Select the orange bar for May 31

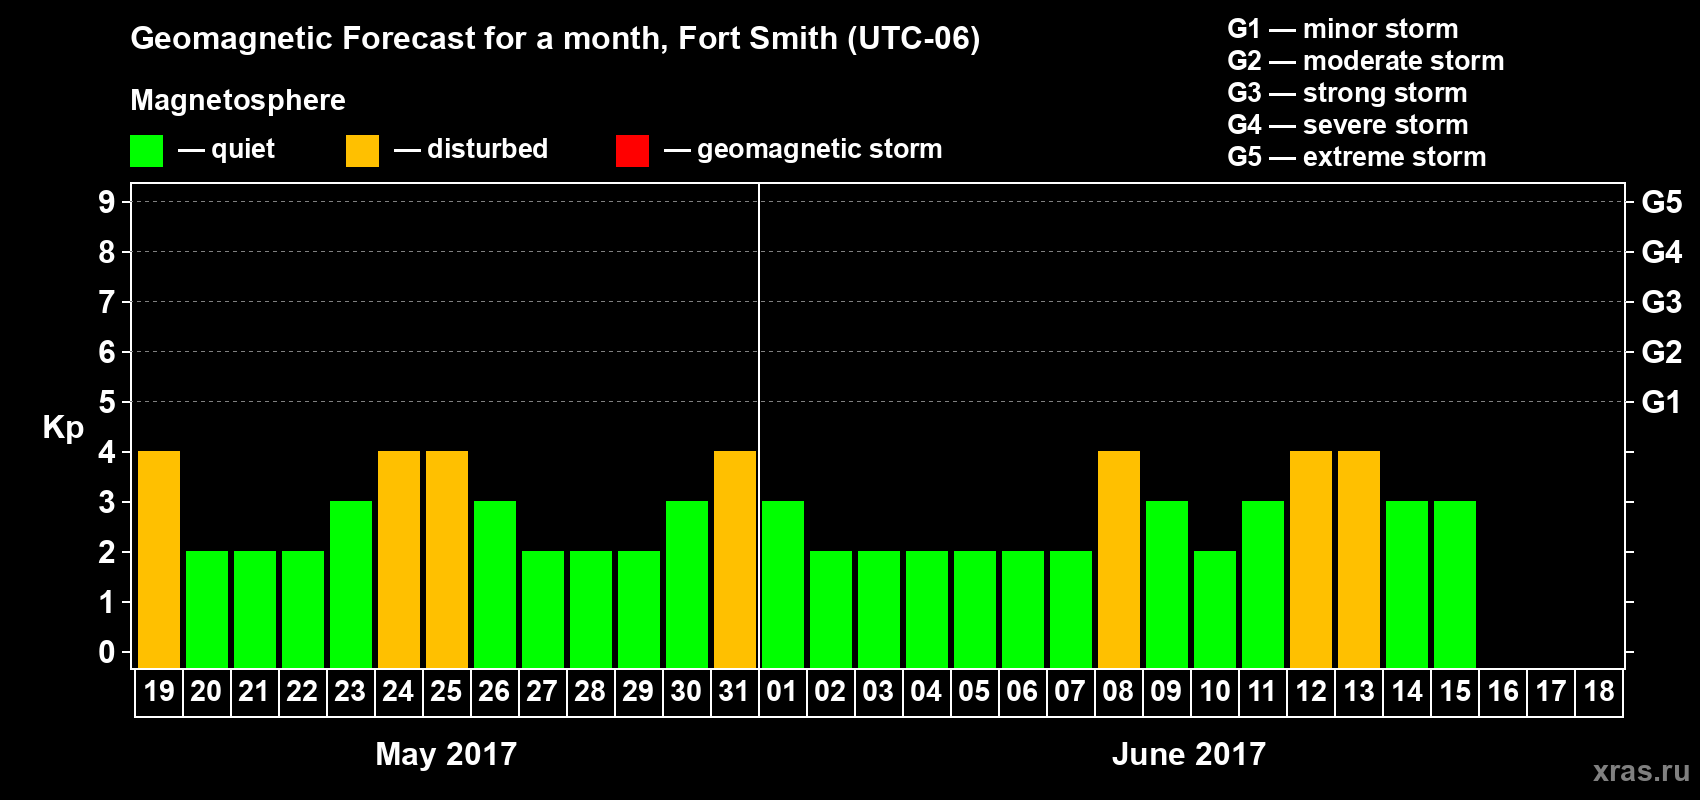[x=735, y=560]
